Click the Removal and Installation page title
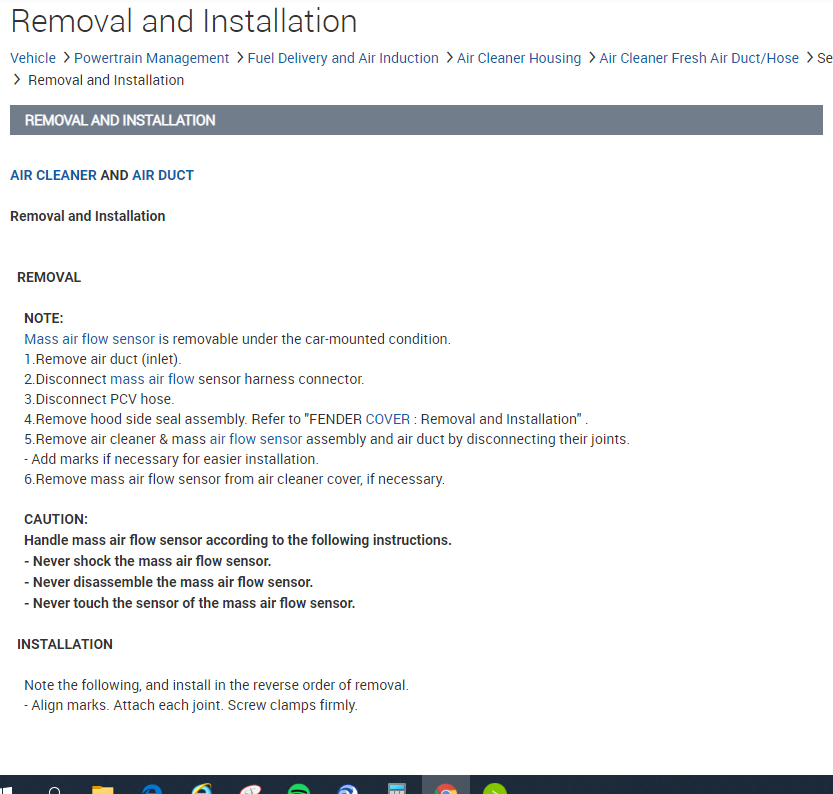833x794 pixels. pos(184,22)
